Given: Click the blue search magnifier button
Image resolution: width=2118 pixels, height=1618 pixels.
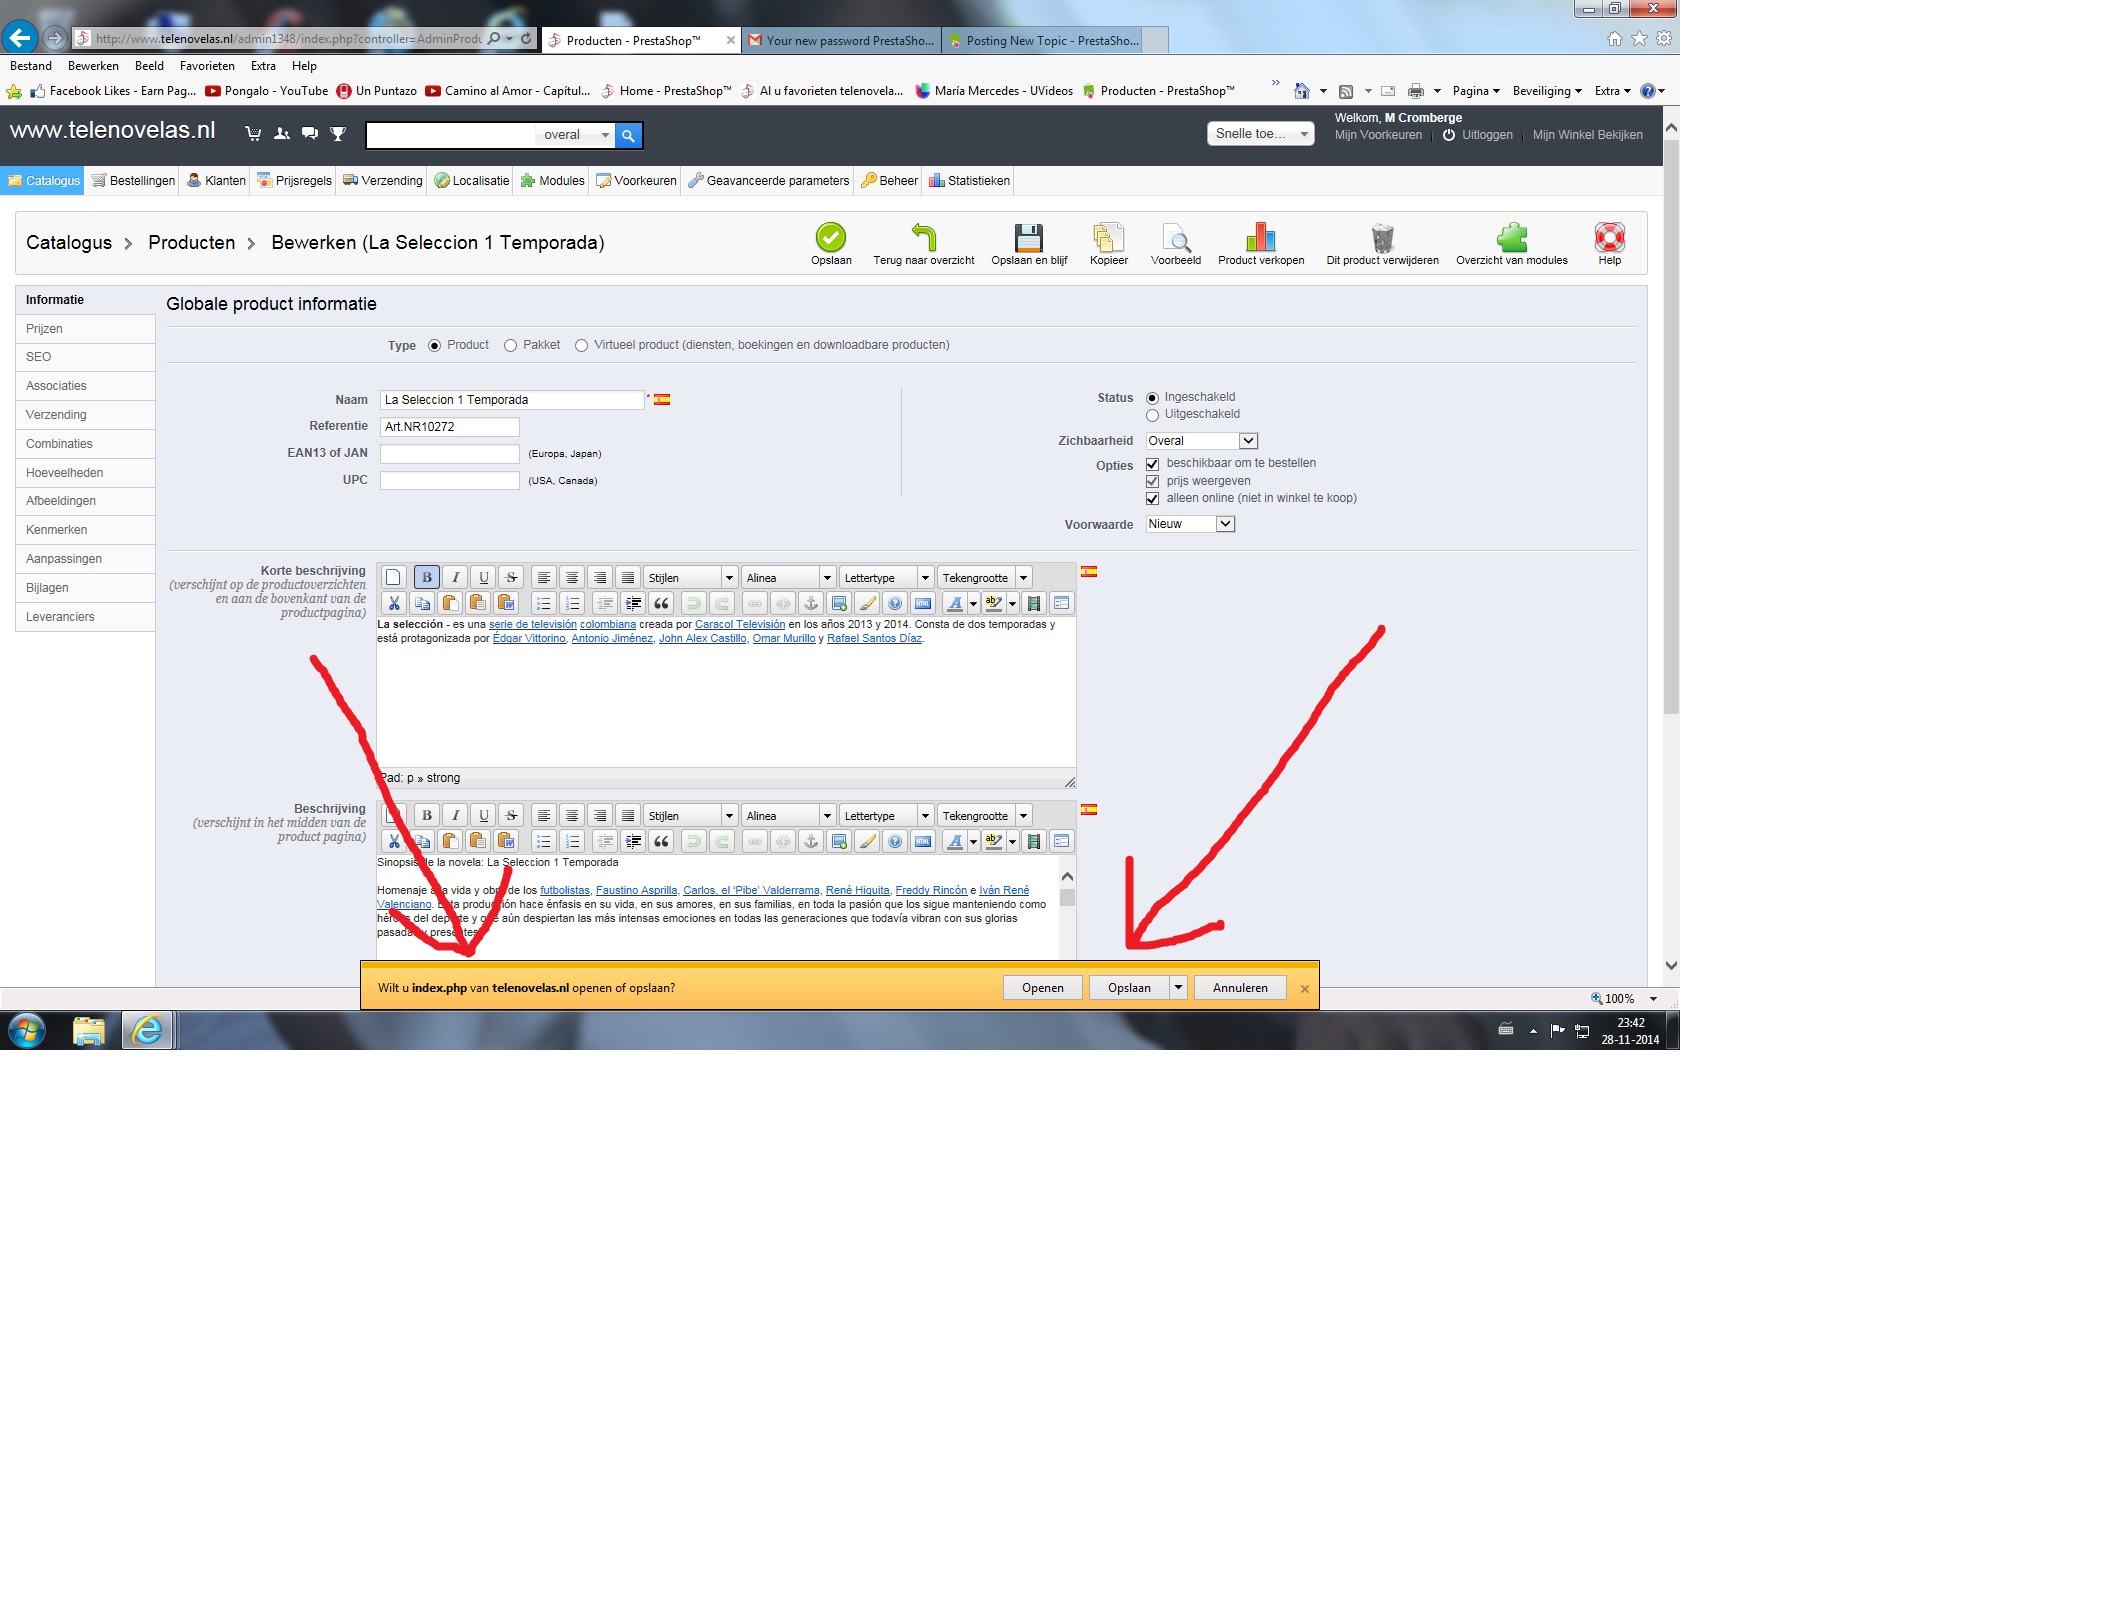Looking at the screenshot, I should point(628,135).
